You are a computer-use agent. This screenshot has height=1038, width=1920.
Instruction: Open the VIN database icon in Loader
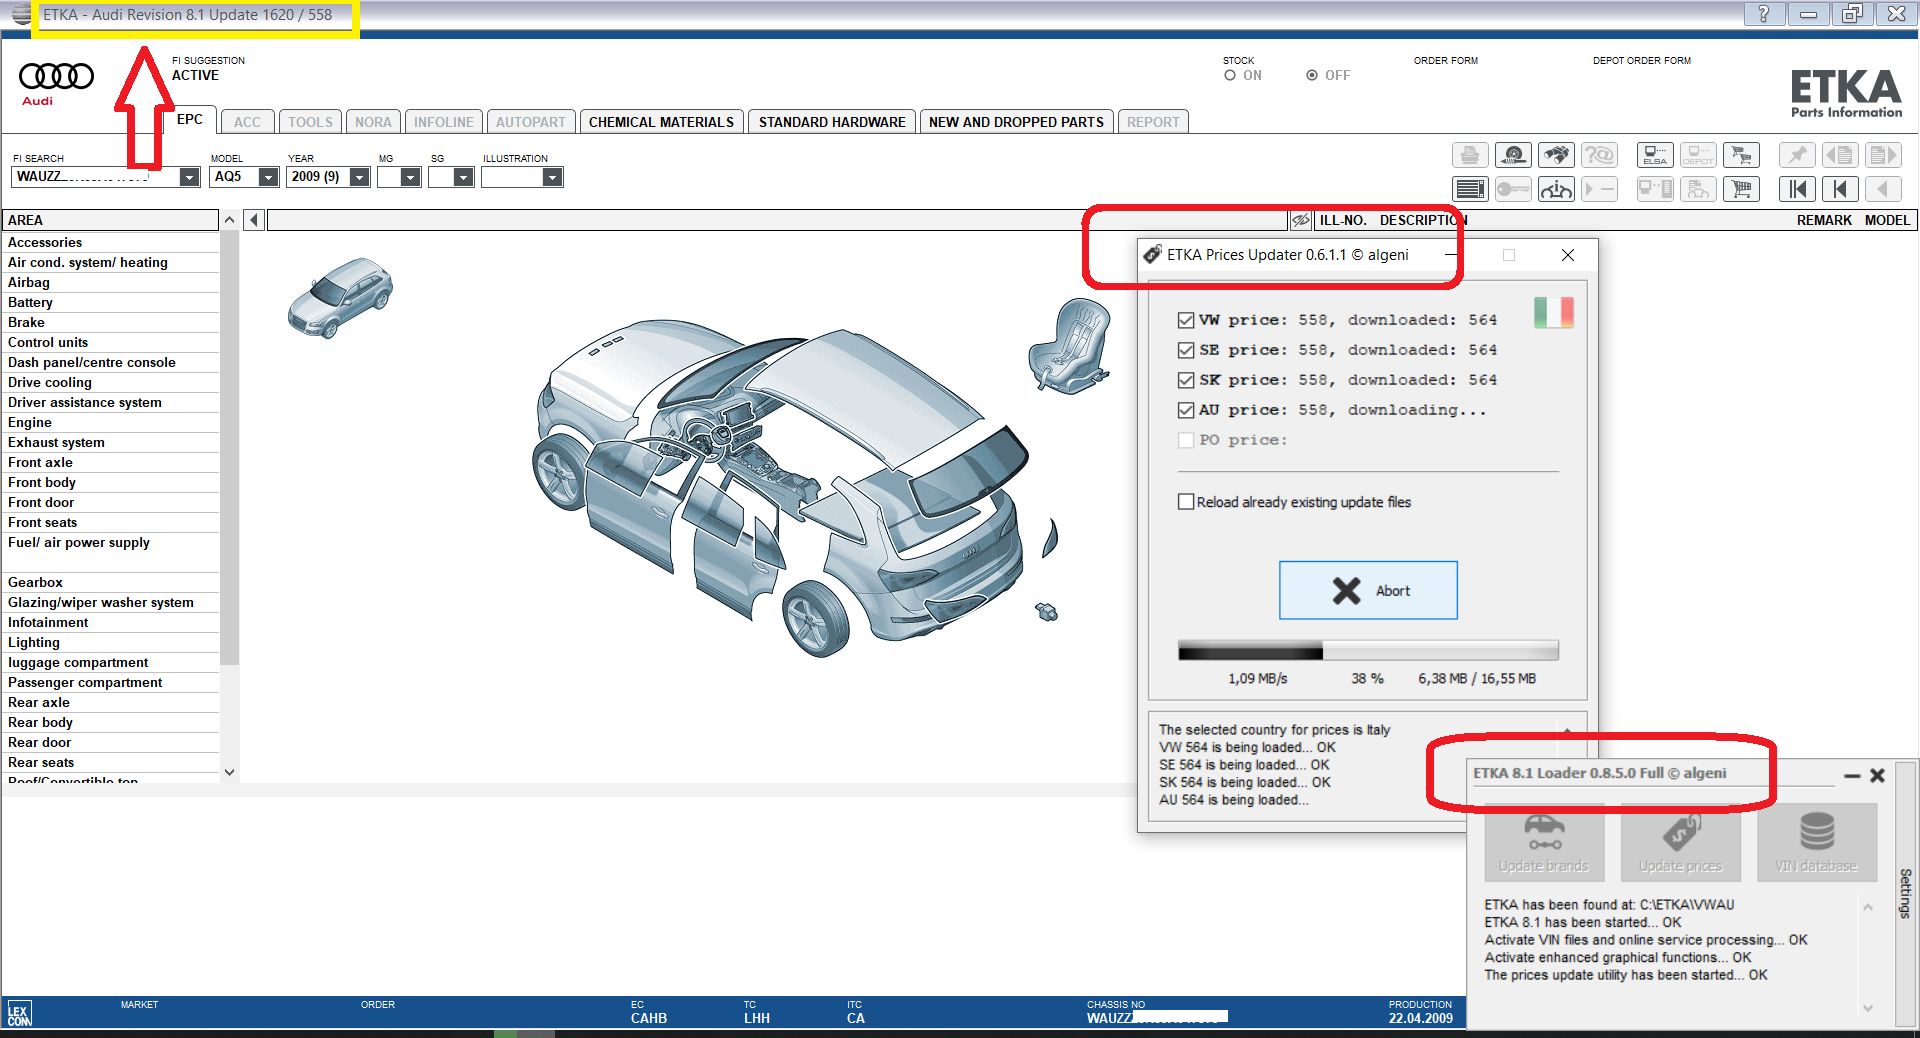(x=1817, y=842)
